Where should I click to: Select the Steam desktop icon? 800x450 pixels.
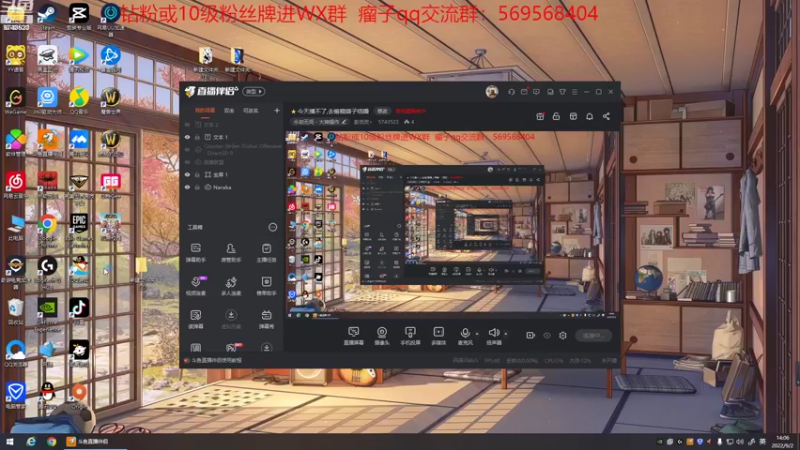(47, 16)
